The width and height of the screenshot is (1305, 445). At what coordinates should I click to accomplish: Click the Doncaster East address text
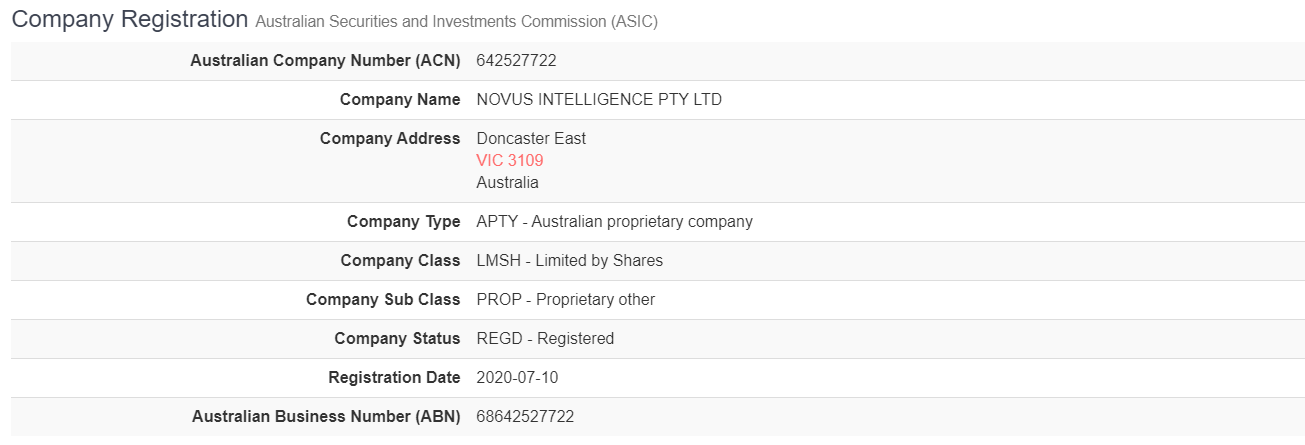pyautogui.click(x=531, y=138)
